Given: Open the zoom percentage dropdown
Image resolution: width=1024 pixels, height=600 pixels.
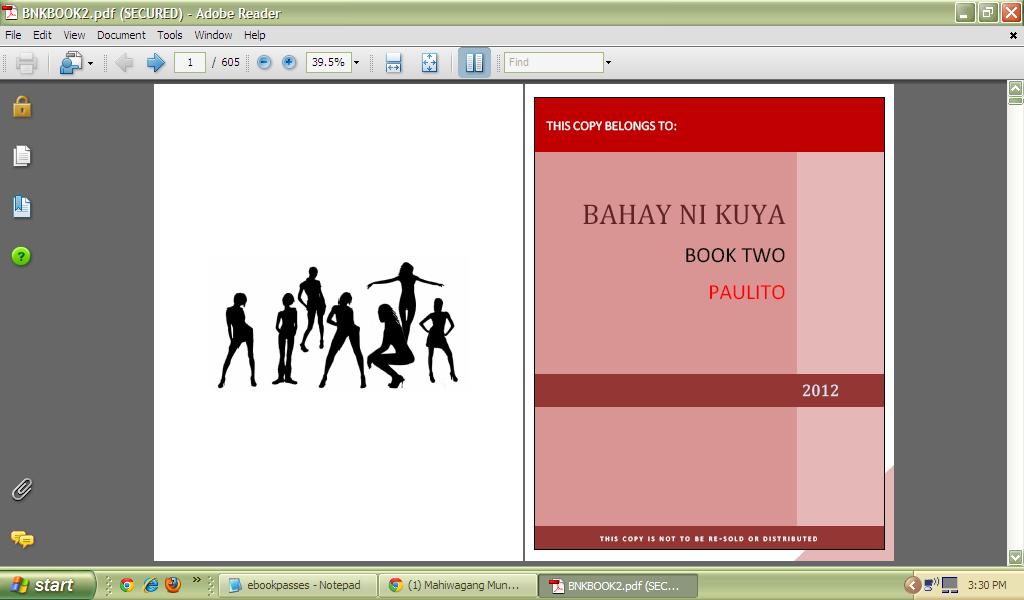Looking at the screenshot, I should 356,62.
